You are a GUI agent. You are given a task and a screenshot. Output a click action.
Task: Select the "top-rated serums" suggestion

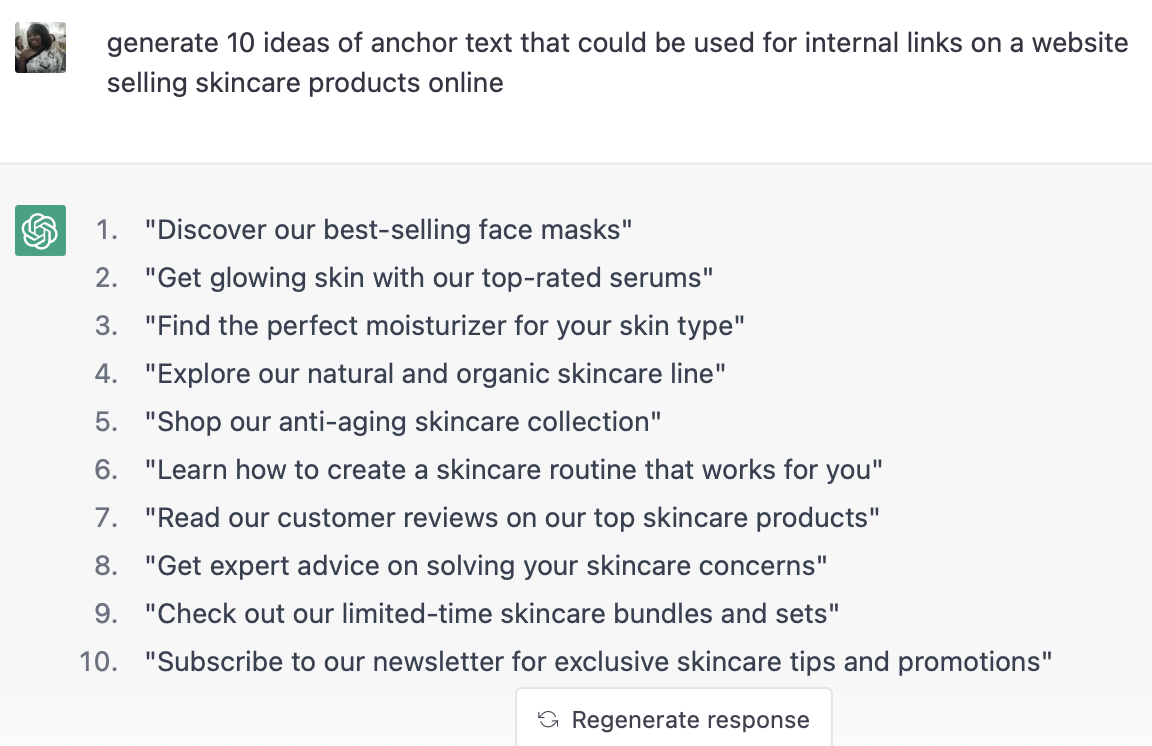tap(428, 278)
